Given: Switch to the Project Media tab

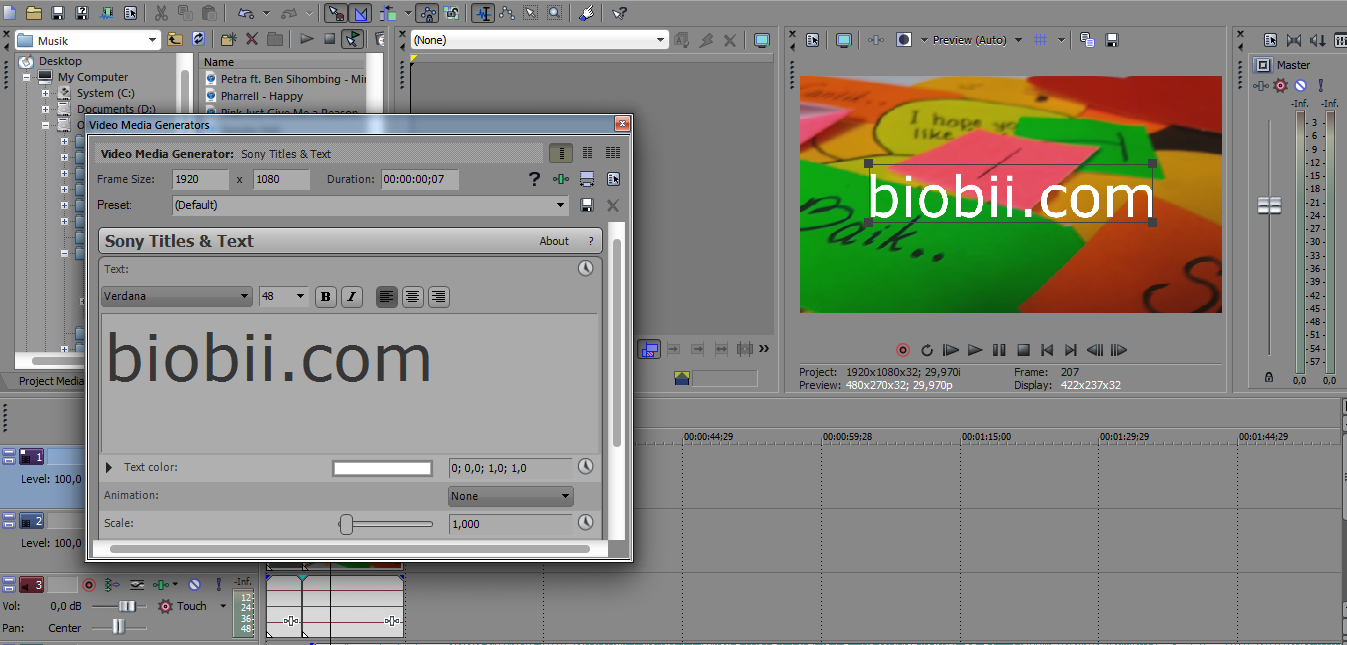Looking at the screenshot, I should pos(51,381).
